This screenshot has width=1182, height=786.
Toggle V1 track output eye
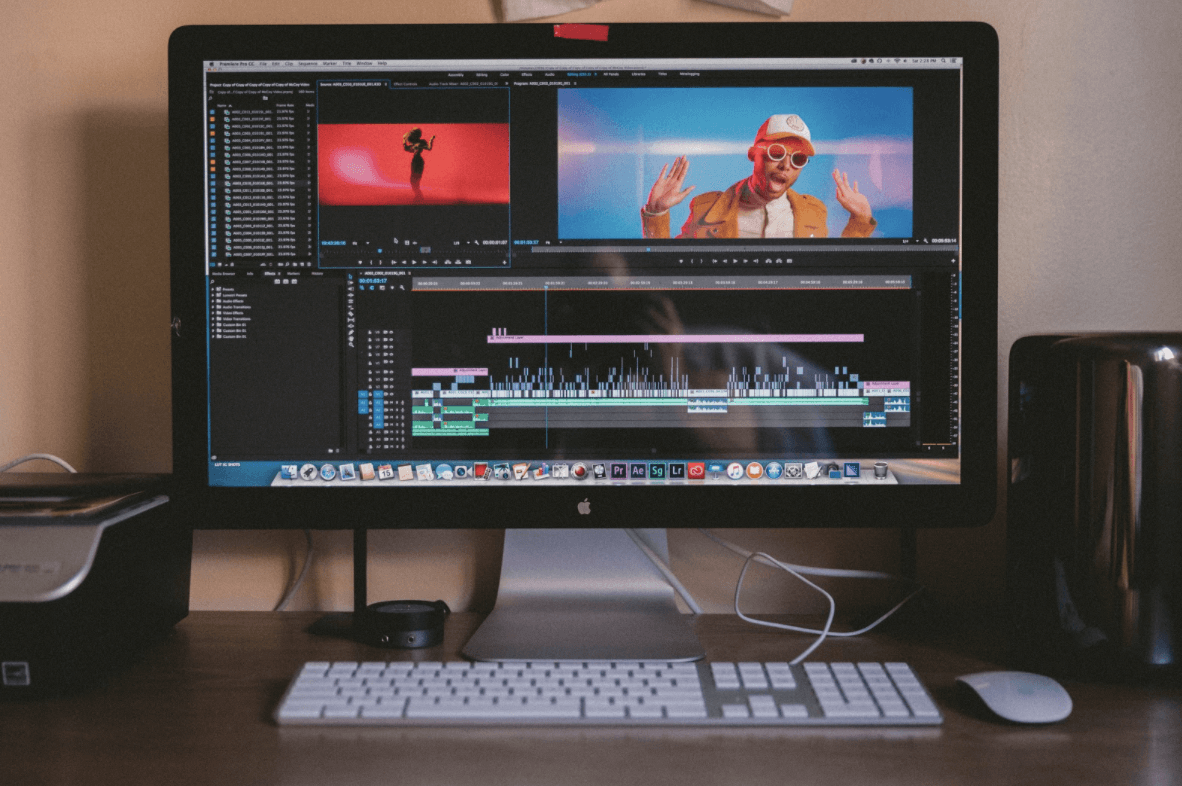point(391,394)
